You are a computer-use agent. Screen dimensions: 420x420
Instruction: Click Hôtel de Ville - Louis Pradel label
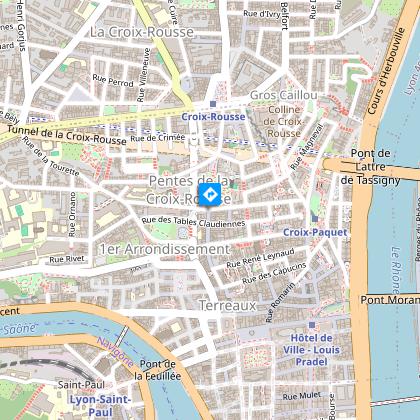tap(311, 350)
